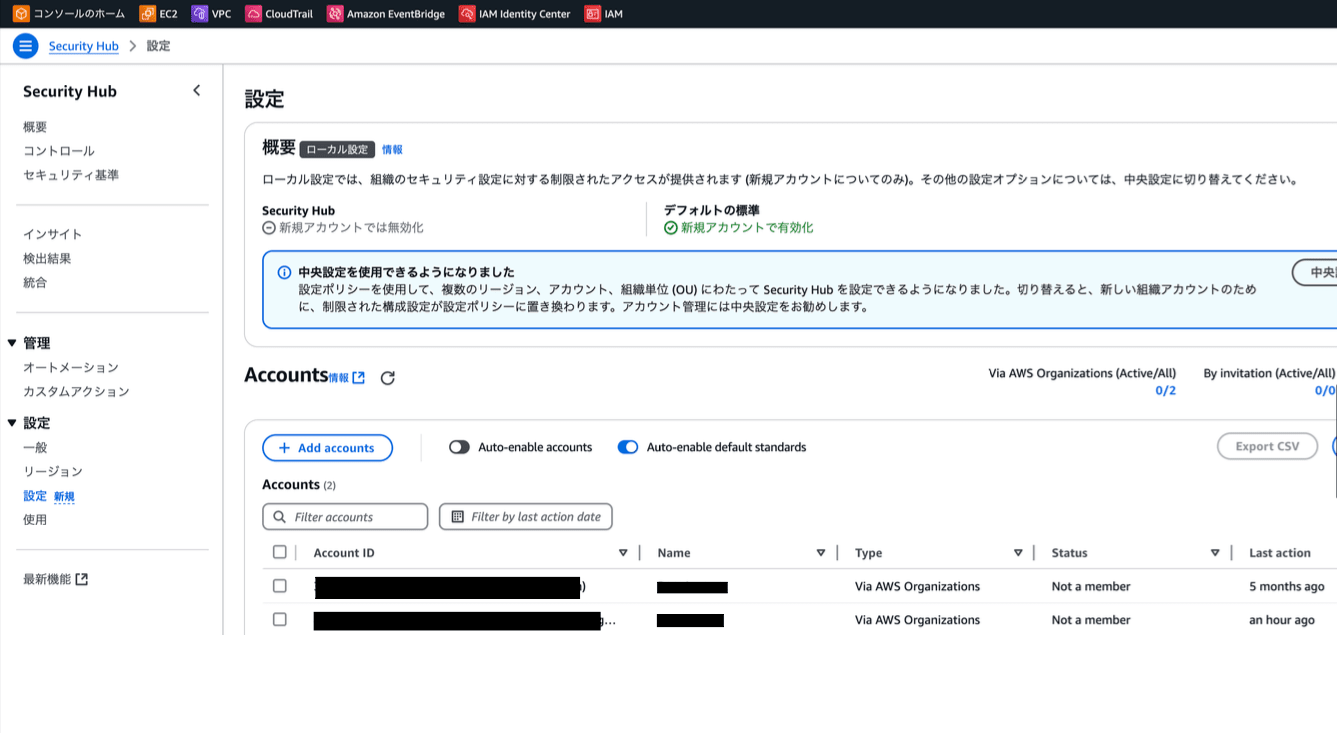Open カスタムアクション in the sidebar
Screen dimensions: 1337x733
tap(77, 391)
